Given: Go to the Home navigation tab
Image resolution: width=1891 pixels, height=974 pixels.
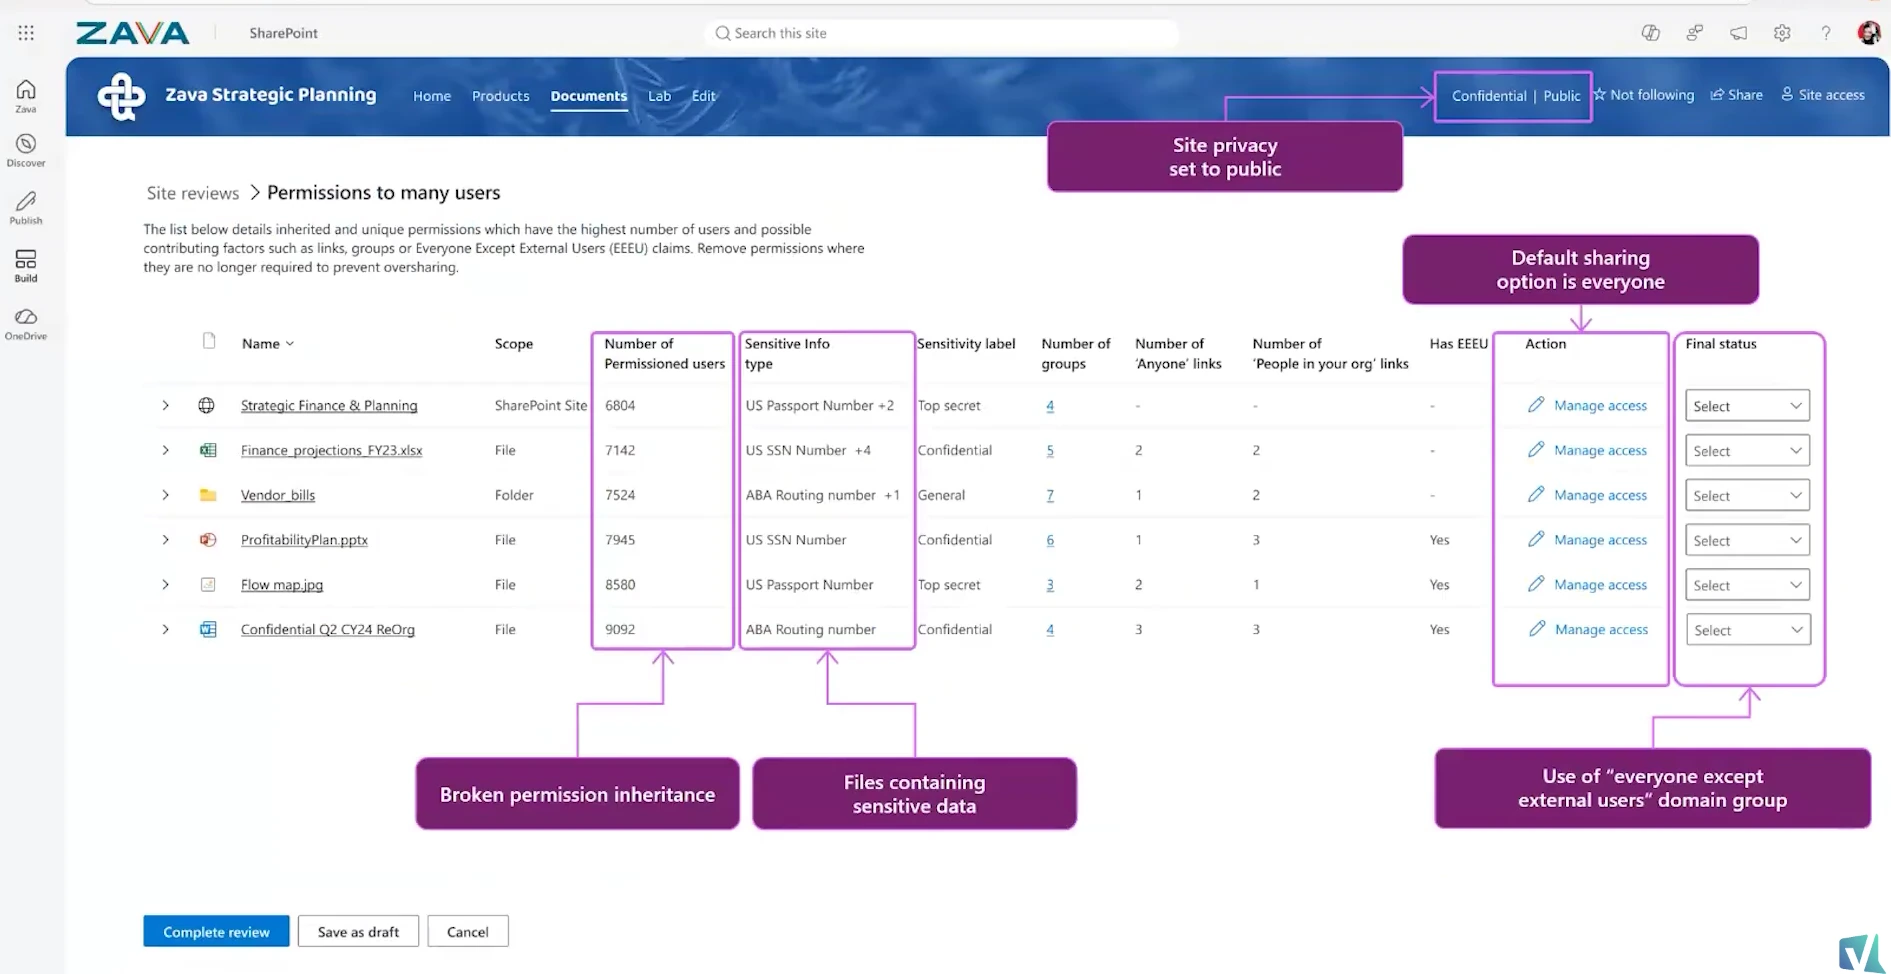Looking at the screenshot, I should pyautogui.click(x=432, y=96).
